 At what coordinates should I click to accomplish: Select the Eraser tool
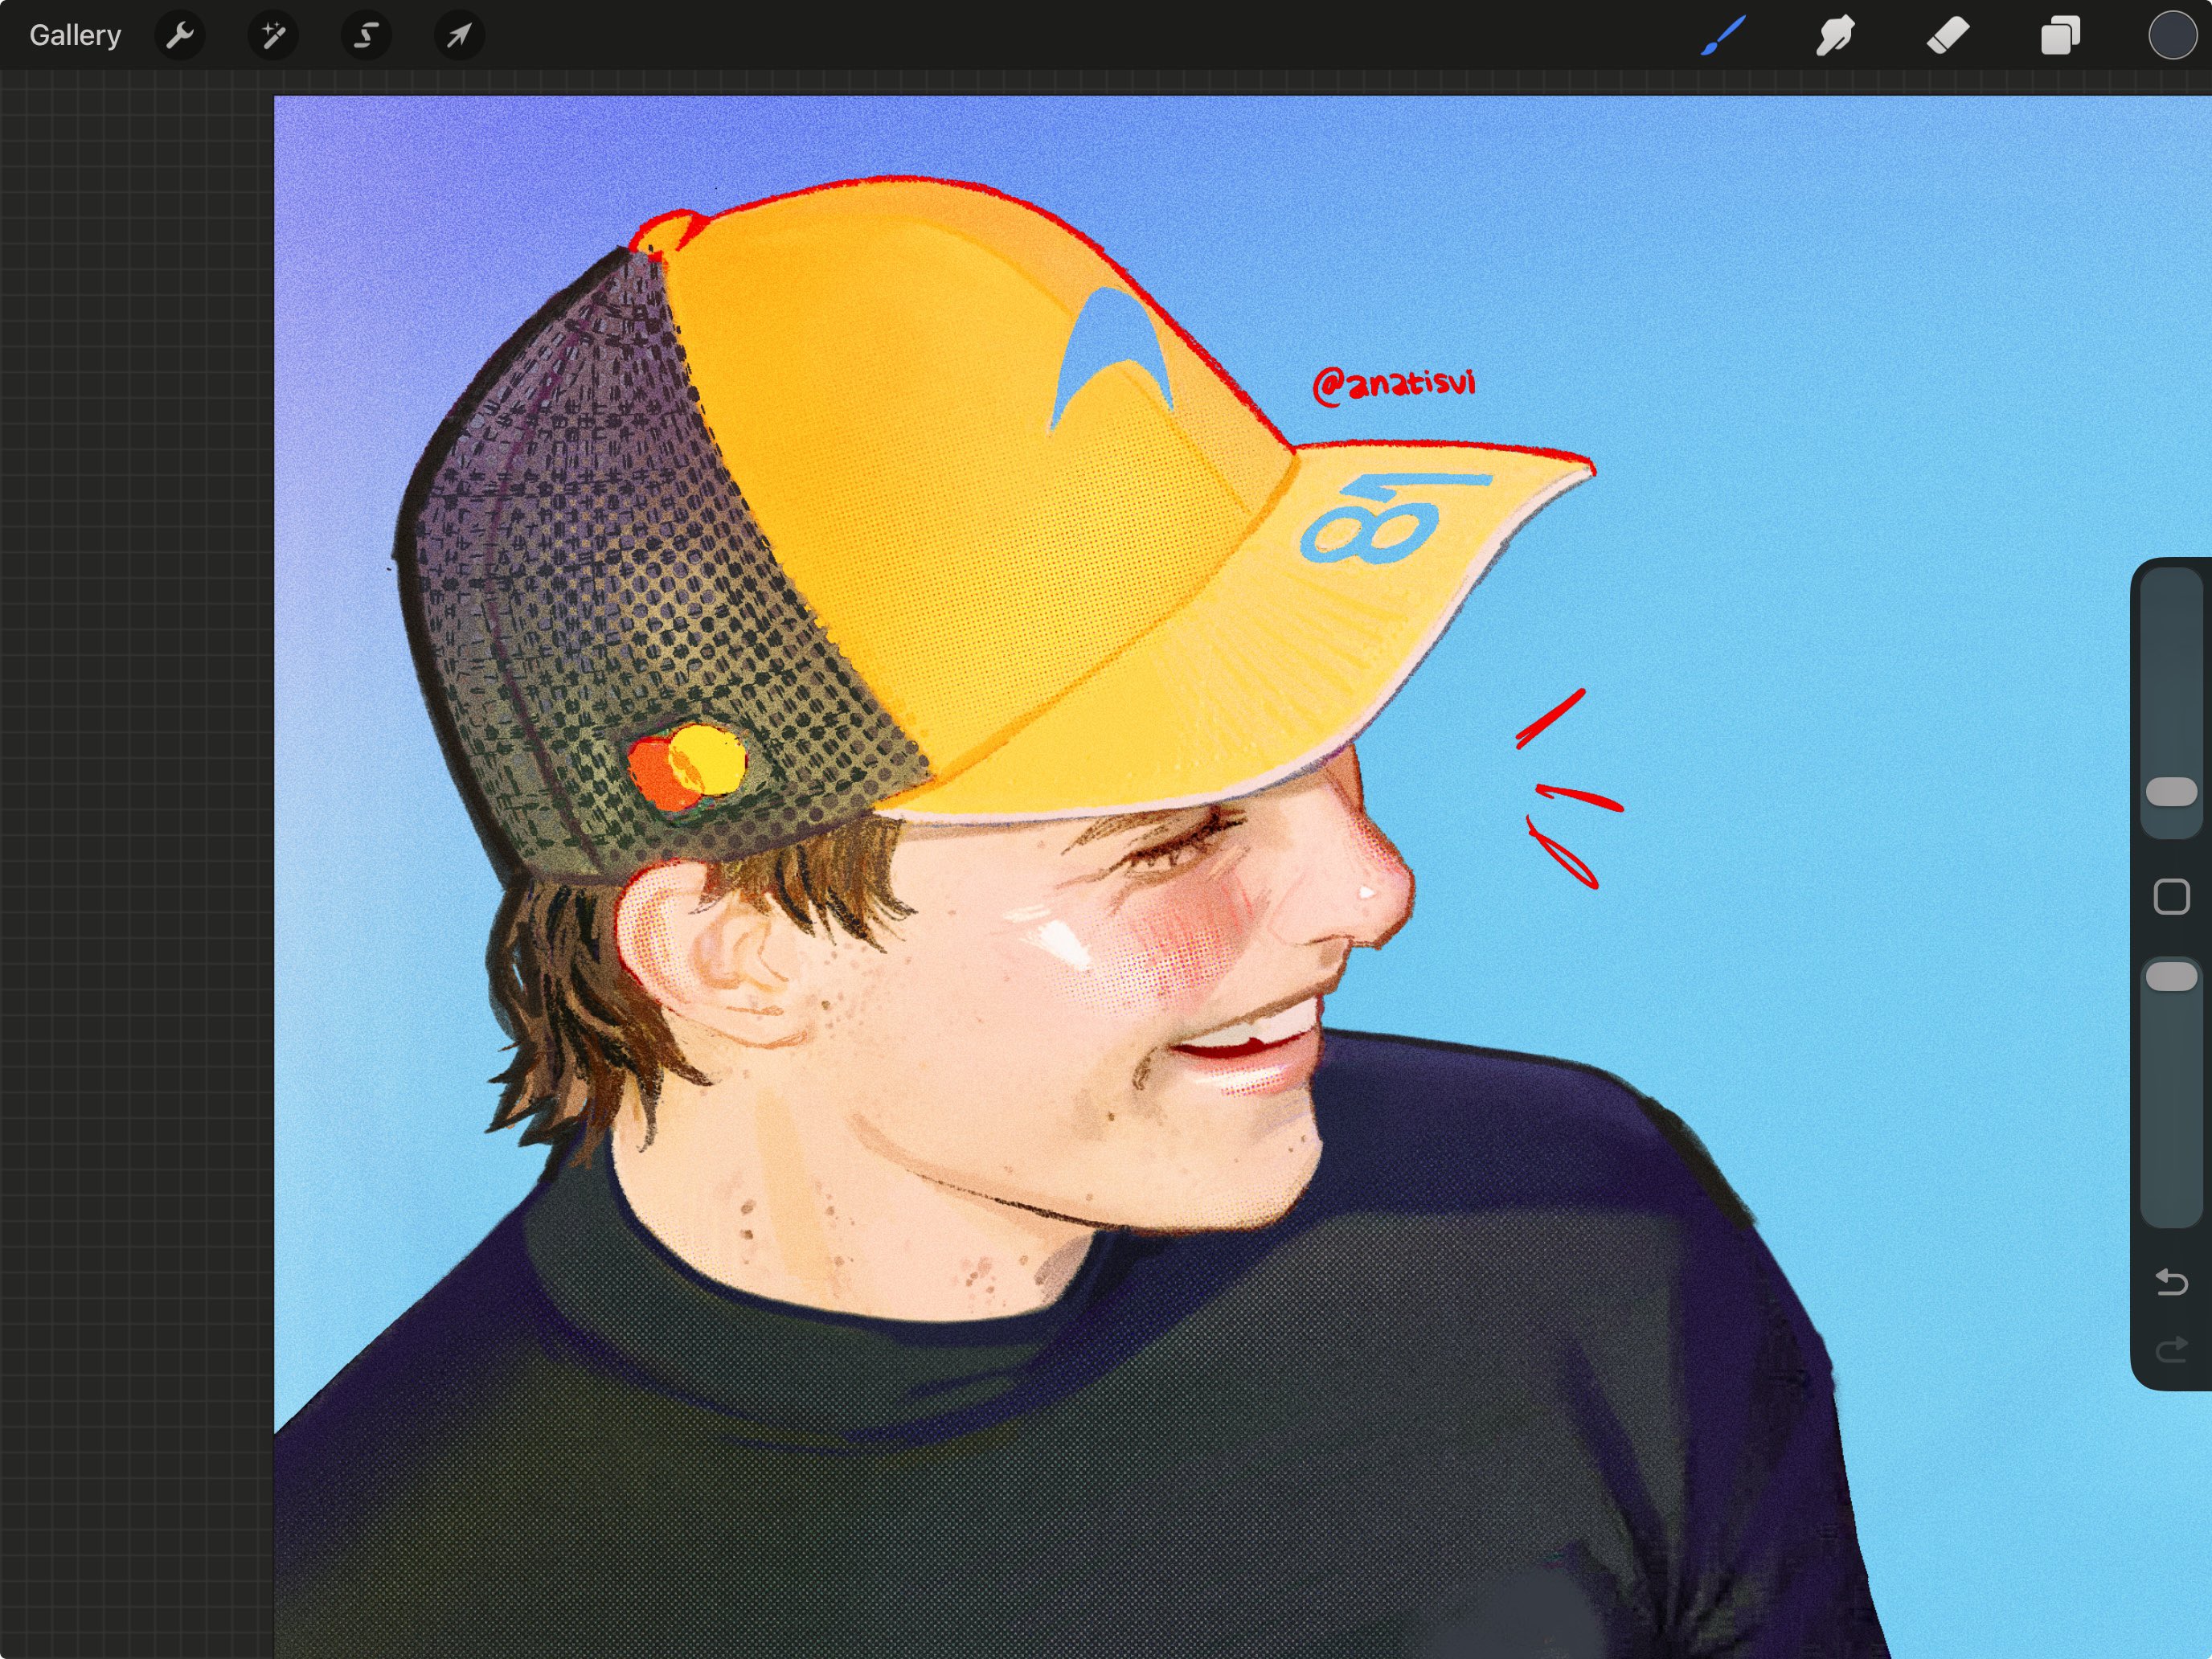(x=1948, y=36)
